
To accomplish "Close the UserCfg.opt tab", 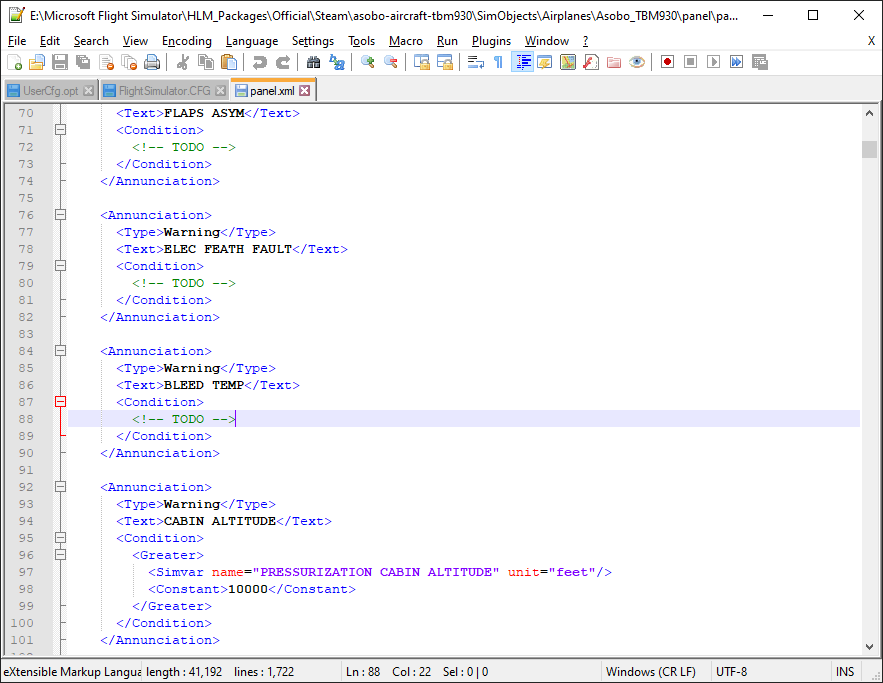I will (x=88, y=90).
